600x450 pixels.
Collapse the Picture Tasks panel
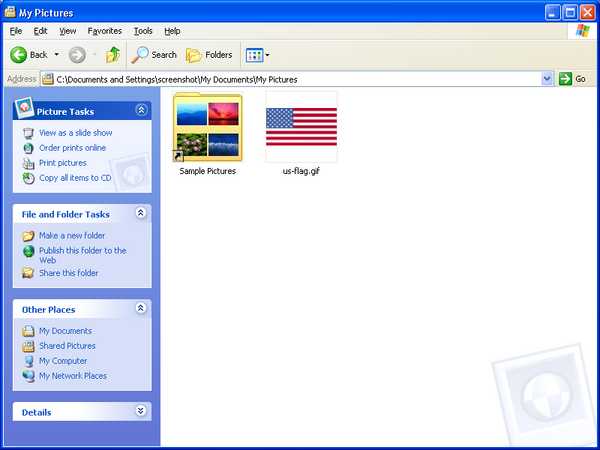point(141,110)
